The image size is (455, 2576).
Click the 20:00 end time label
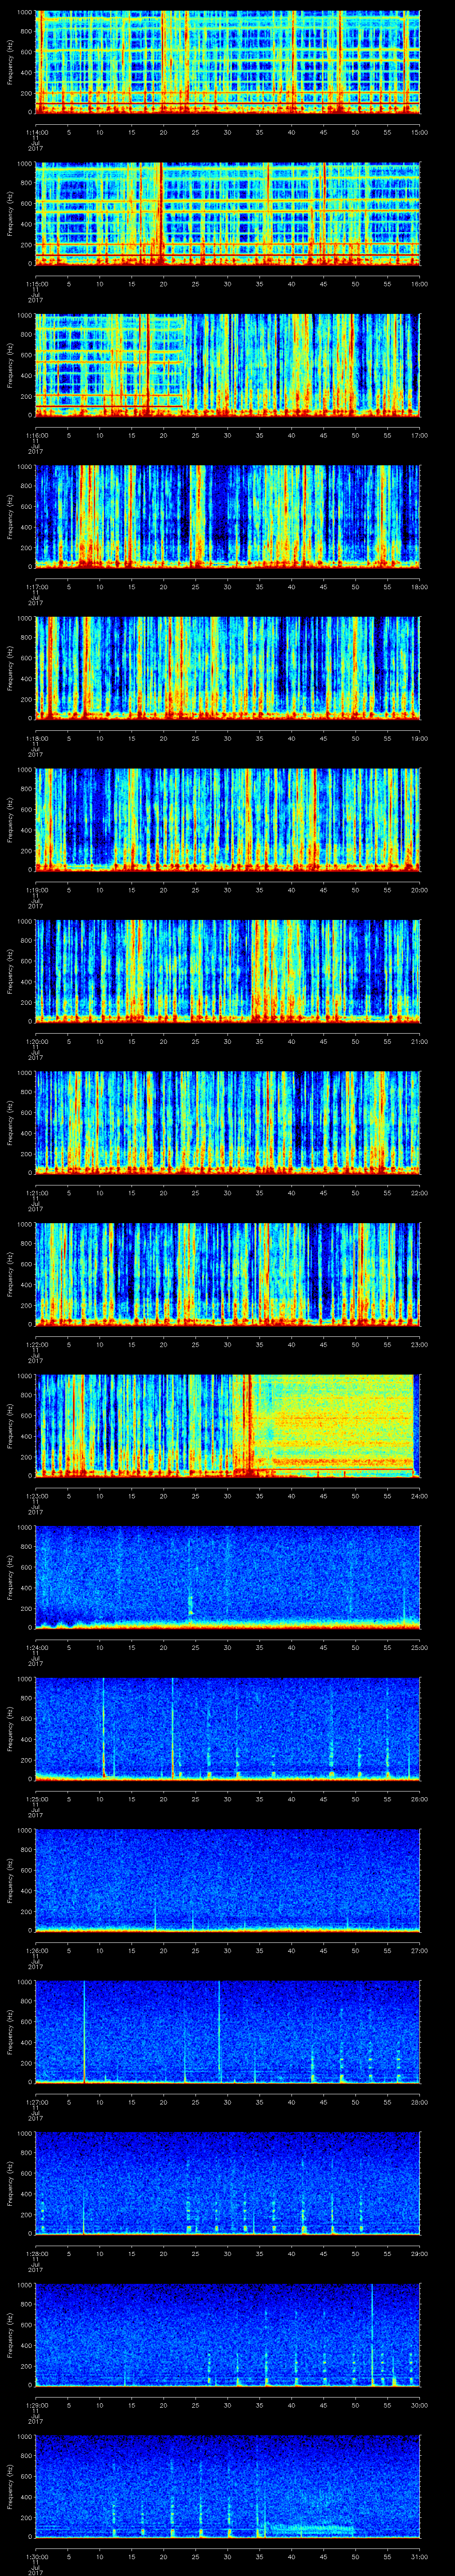[x=419, y=889]
